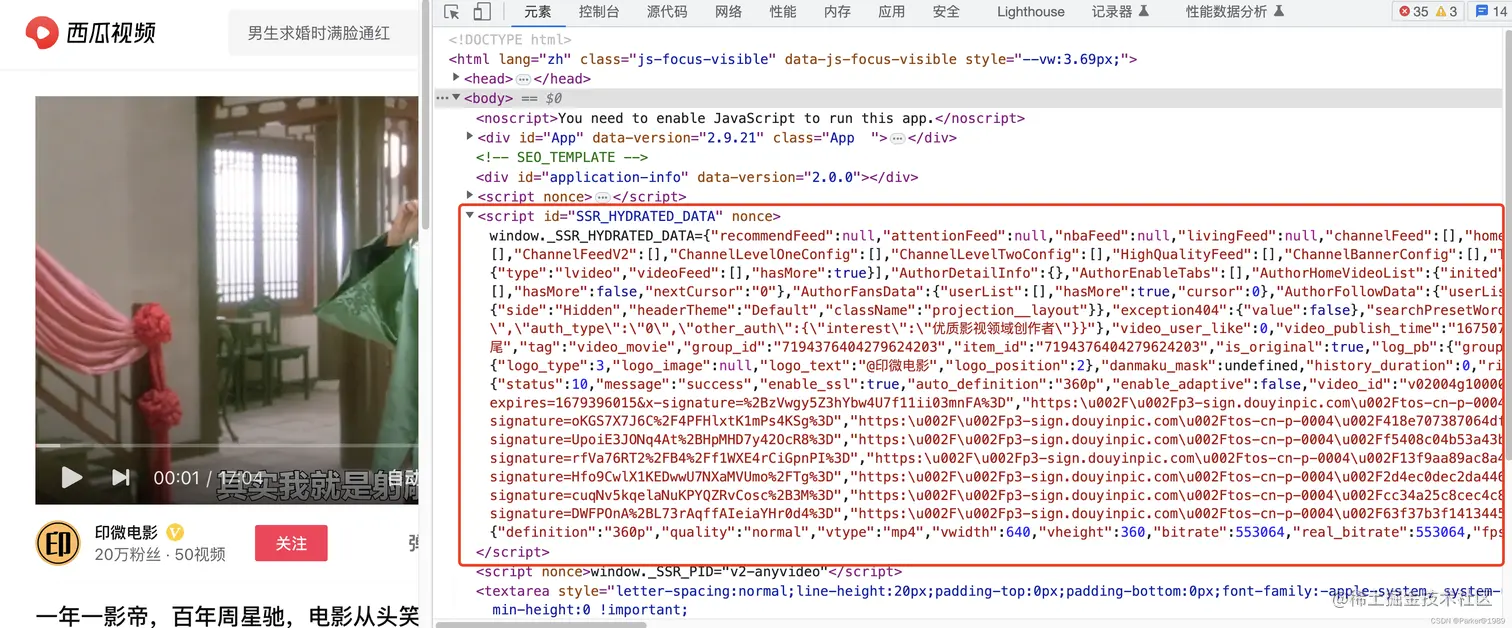Click the search box with 男生求婚时满脸通红
This screenshot has width=1512, height=628.
coord(323,33)
